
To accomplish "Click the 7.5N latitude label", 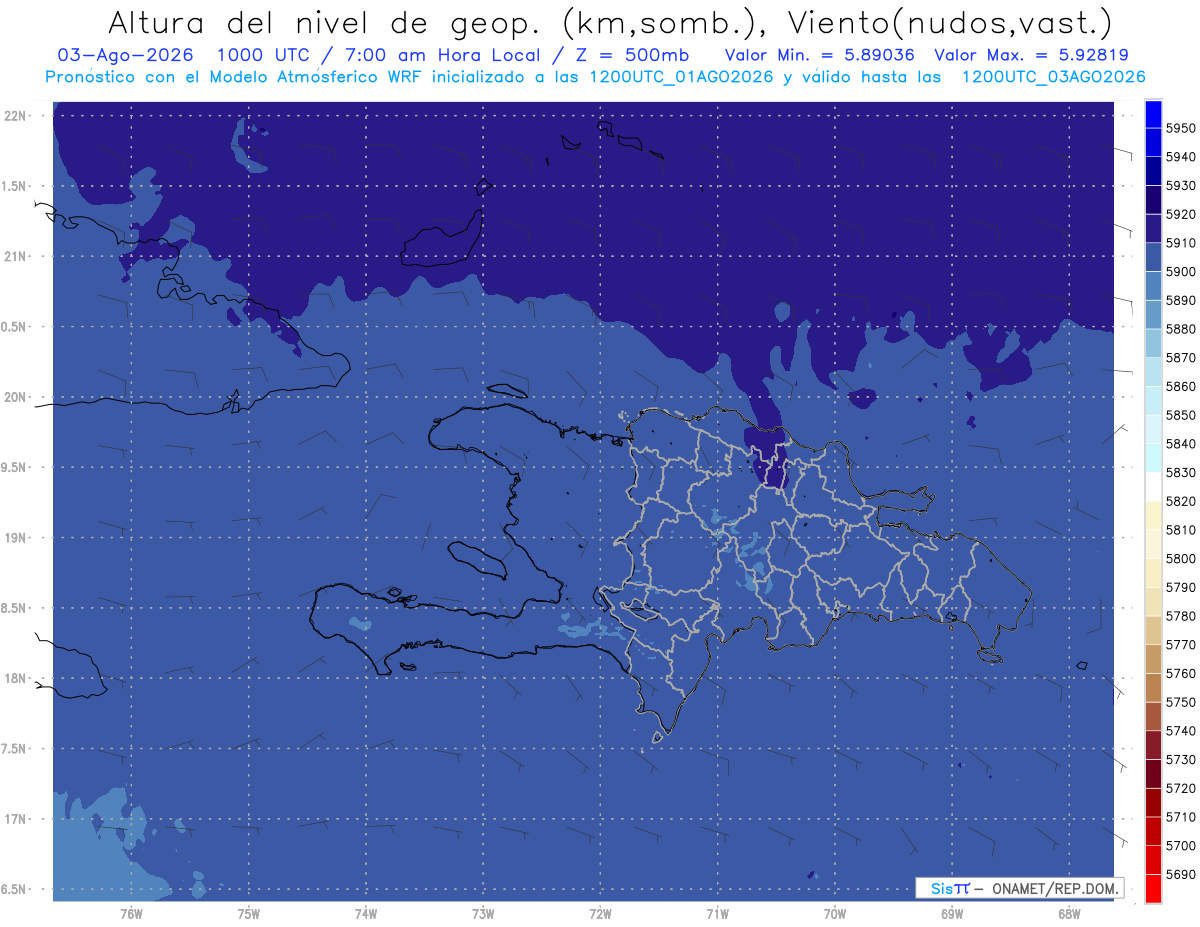I will (x=14, y=749).
